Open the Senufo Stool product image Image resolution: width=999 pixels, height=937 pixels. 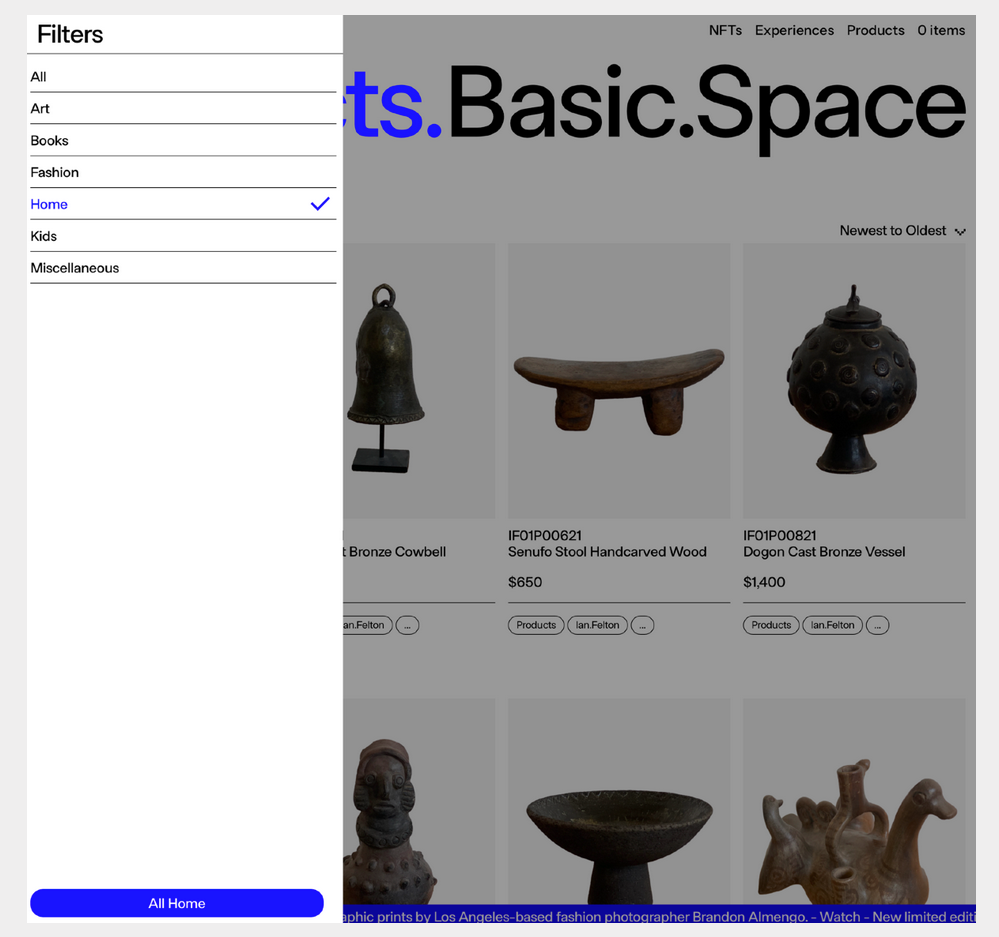(619, 380)
